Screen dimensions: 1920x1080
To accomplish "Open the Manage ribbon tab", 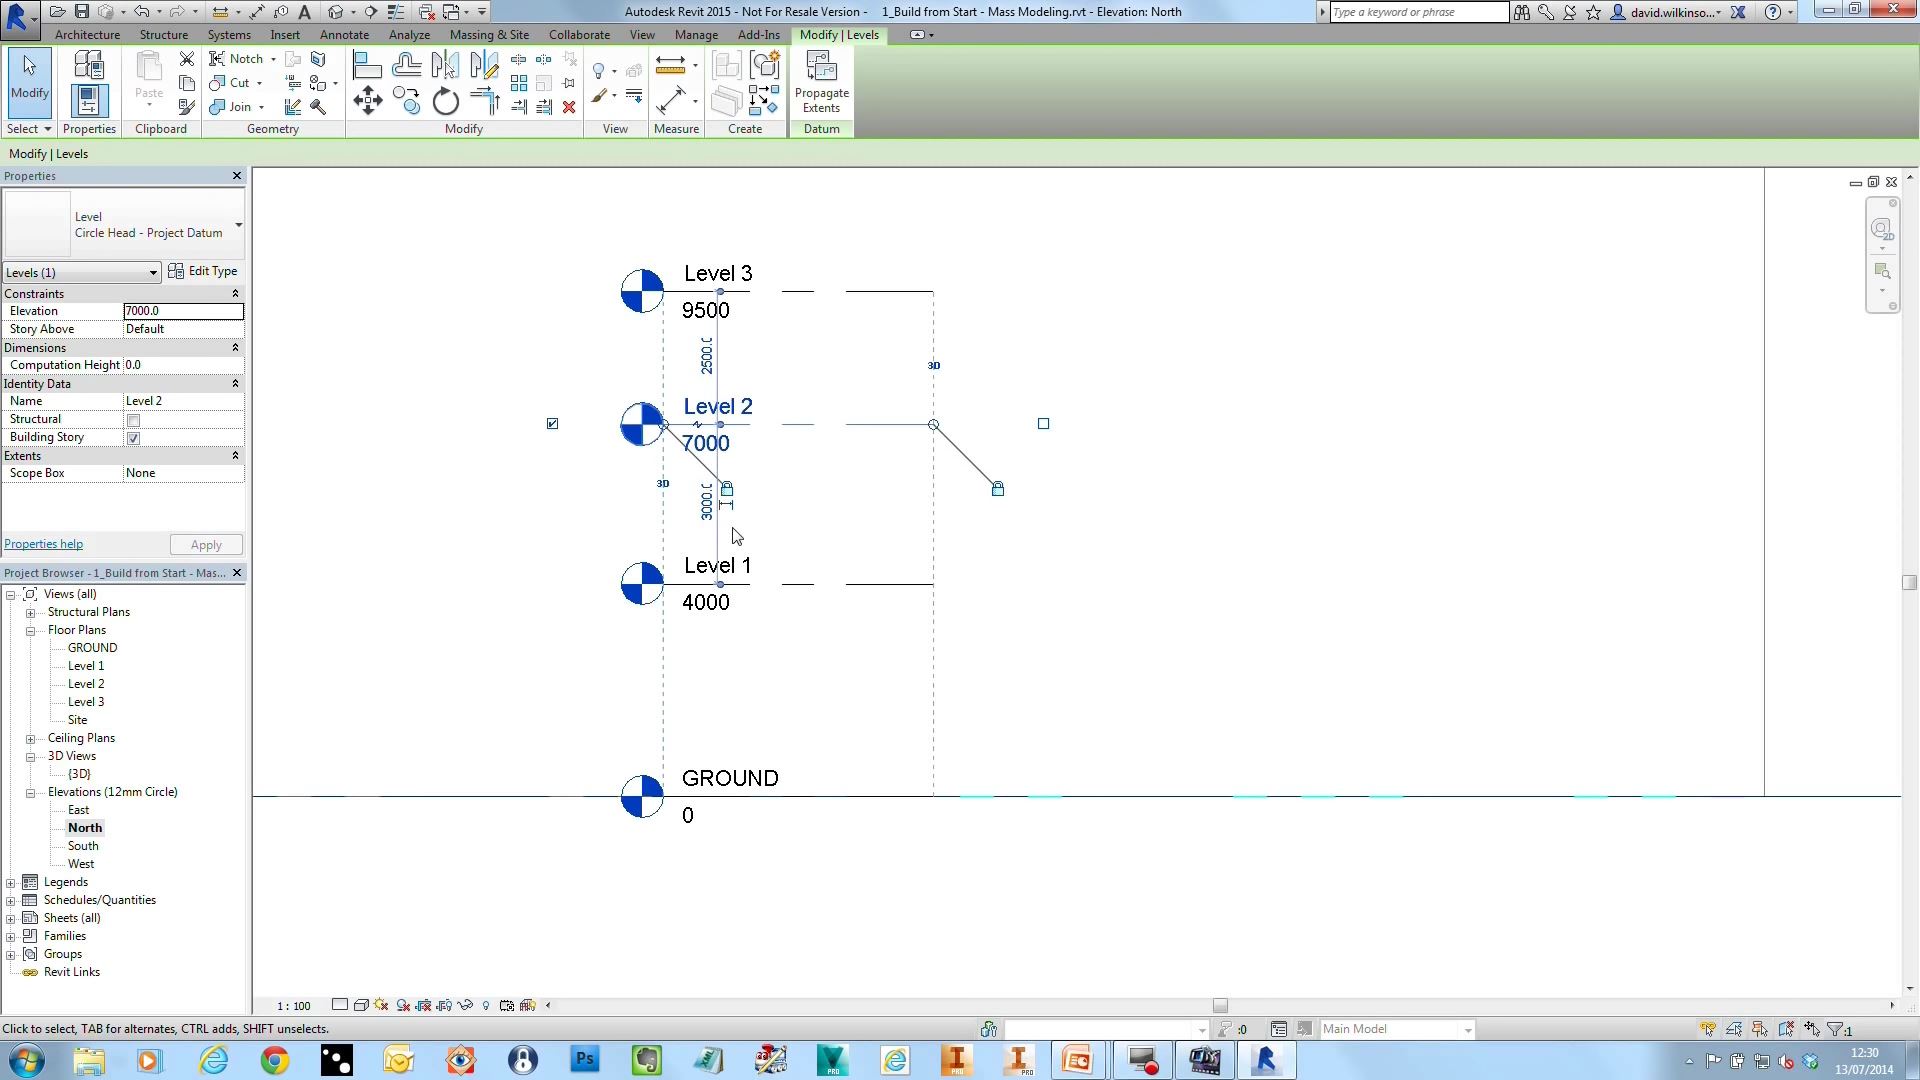I will (x=696, y=35).
